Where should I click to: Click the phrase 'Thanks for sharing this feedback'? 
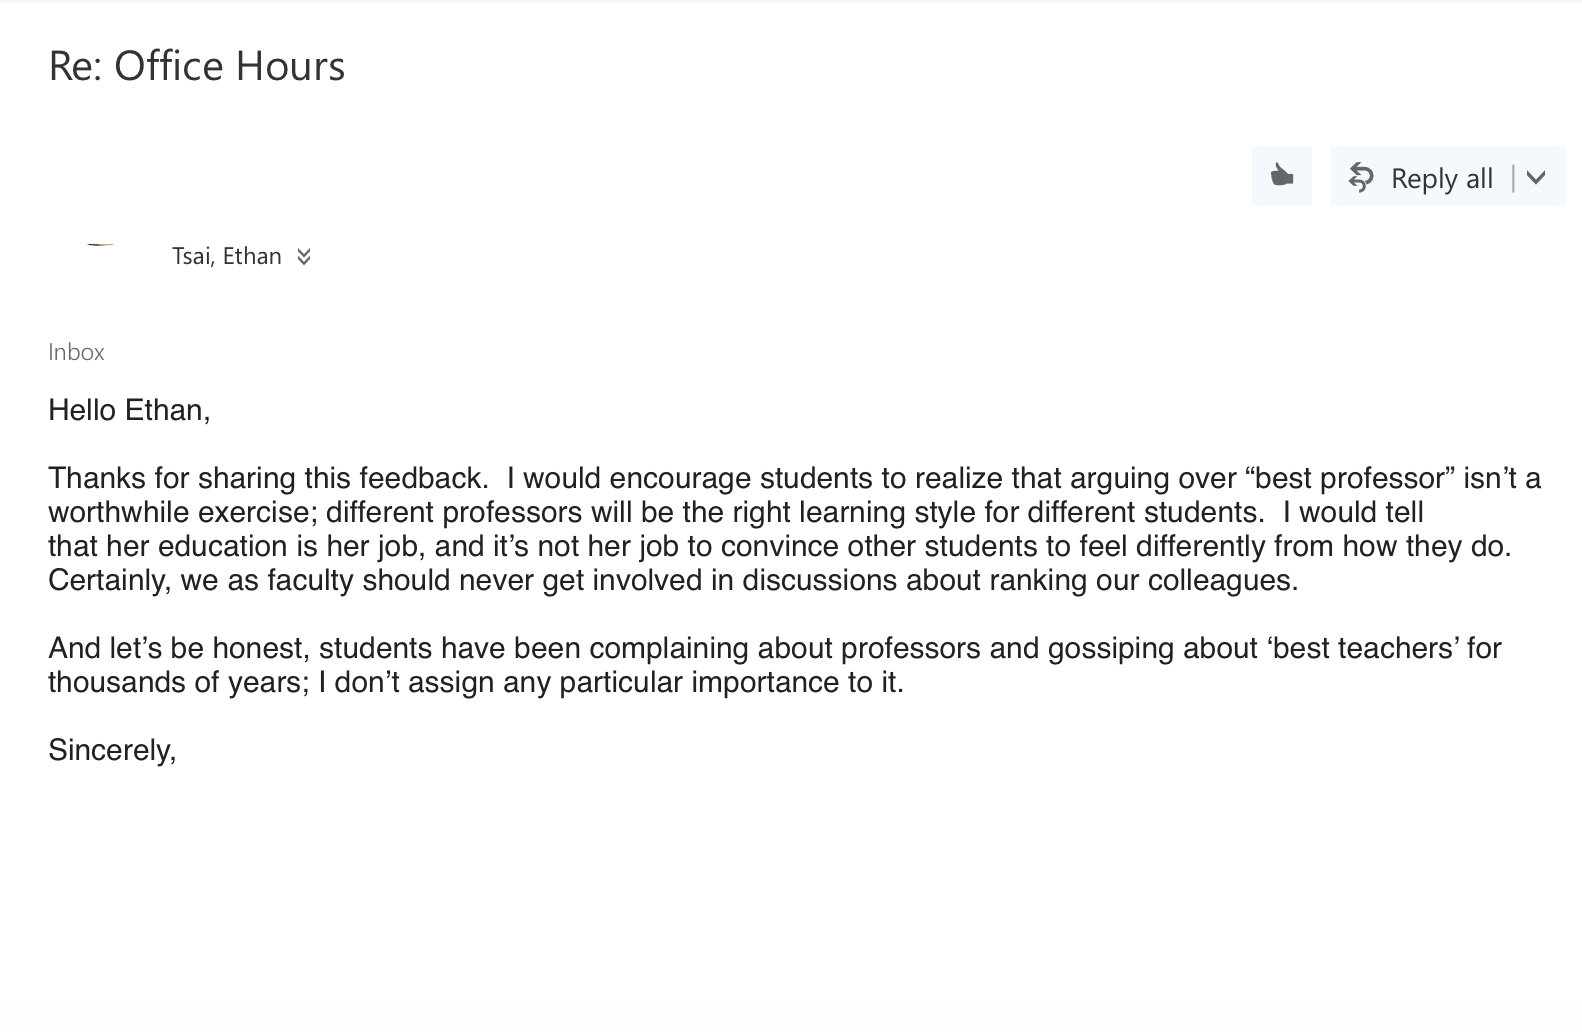point(267,478)
